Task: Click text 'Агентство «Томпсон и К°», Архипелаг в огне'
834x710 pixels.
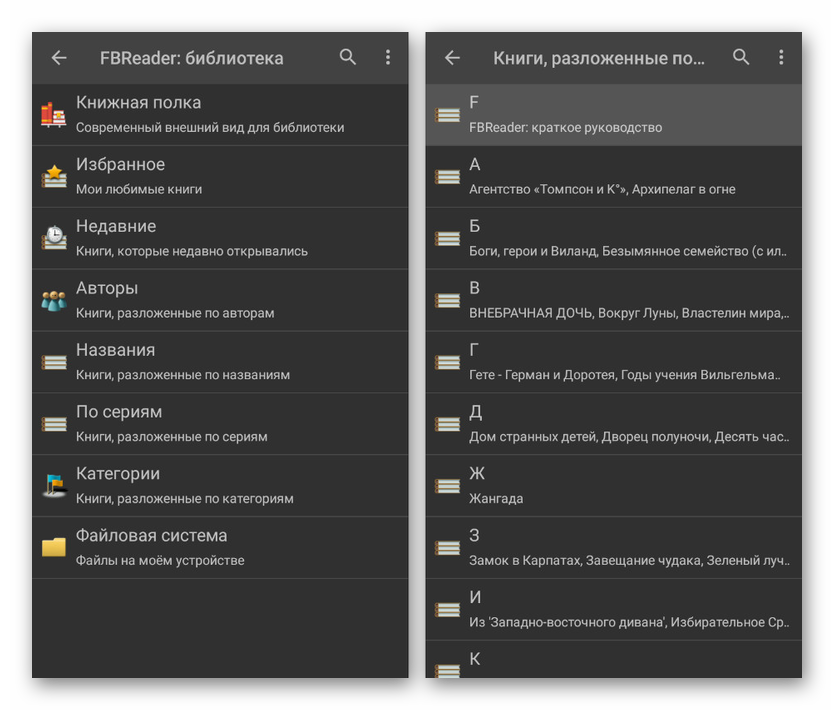Action: tap(602, 189)
